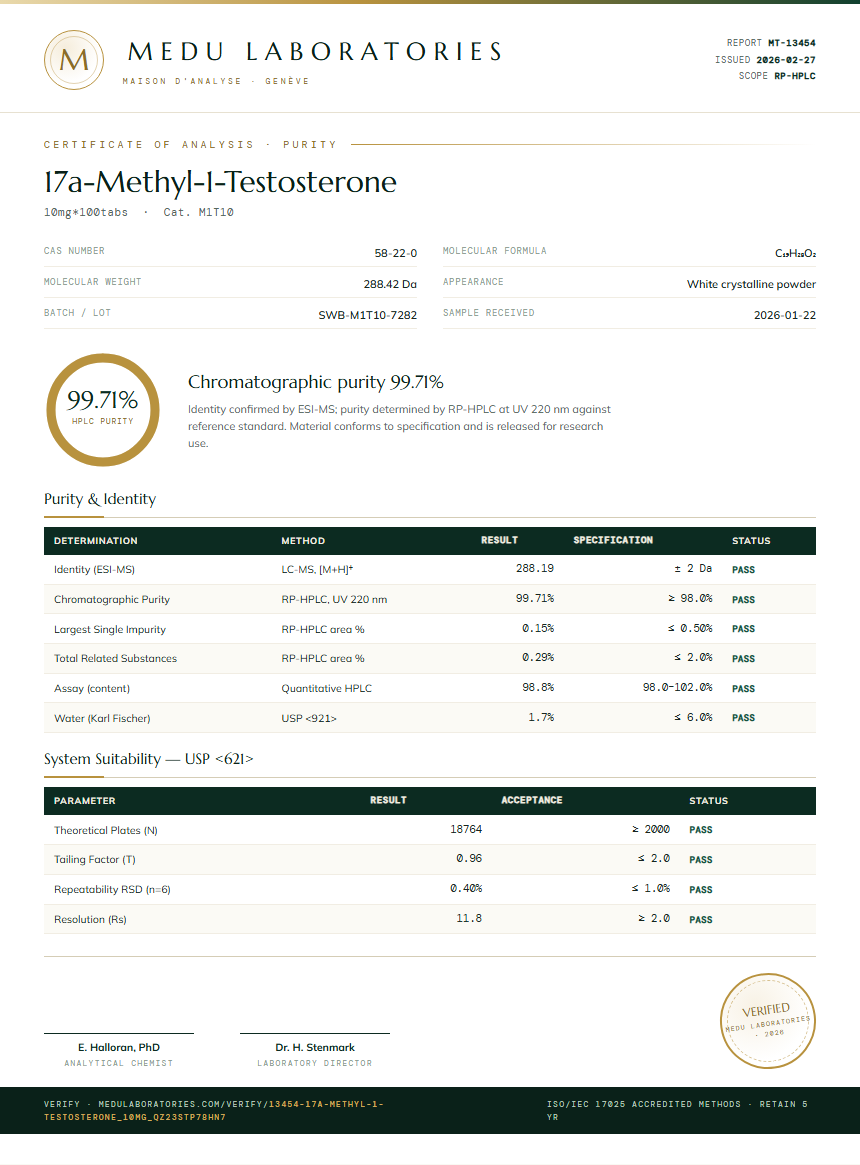Click the Medu Laboratories M logo
The width and height of the screenshot is (860, 1165).
[74, 60]
